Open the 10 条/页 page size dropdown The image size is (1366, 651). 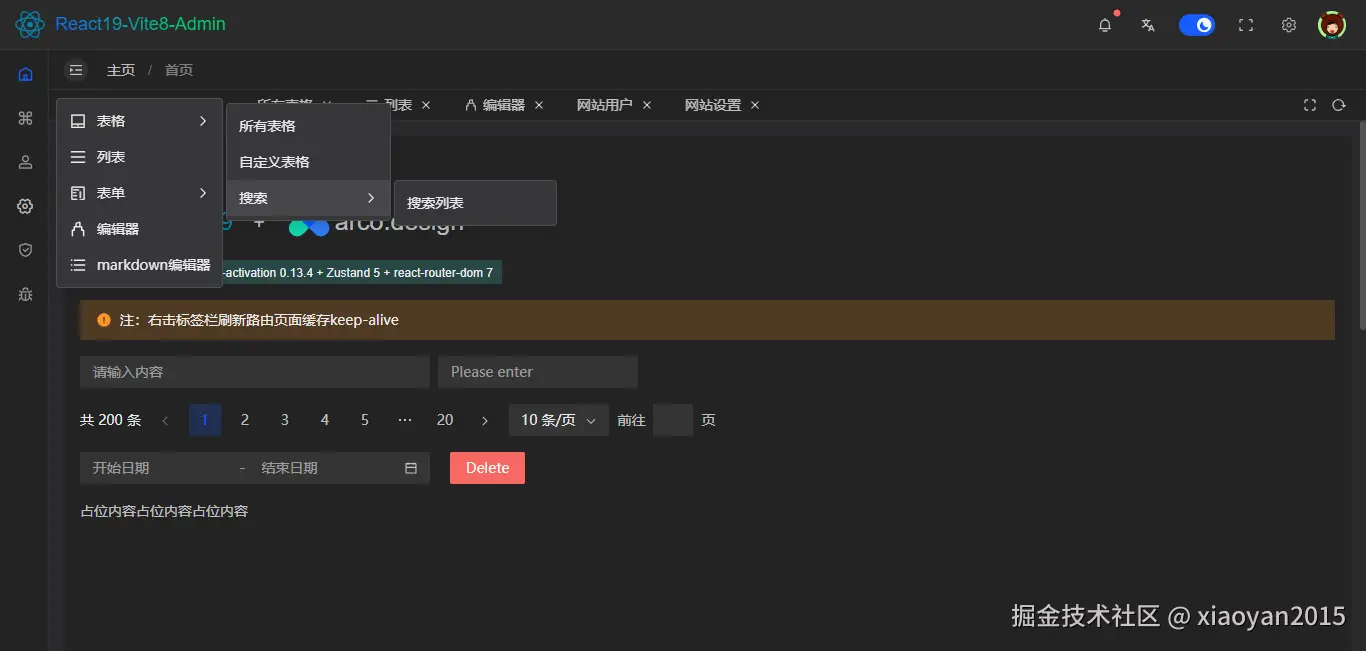pos(559,420)
